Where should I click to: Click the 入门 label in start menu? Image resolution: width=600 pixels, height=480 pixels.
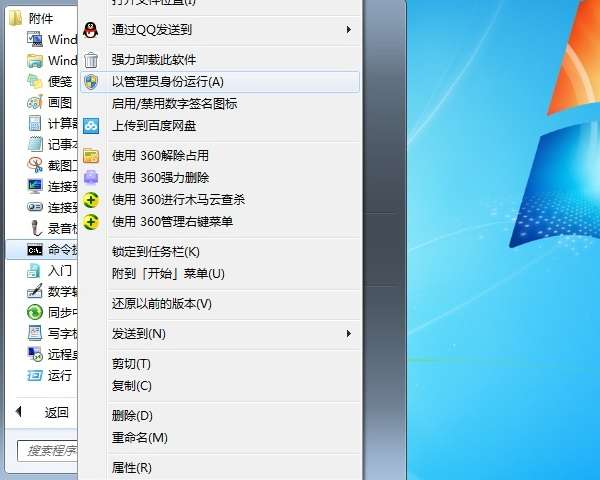60,271
